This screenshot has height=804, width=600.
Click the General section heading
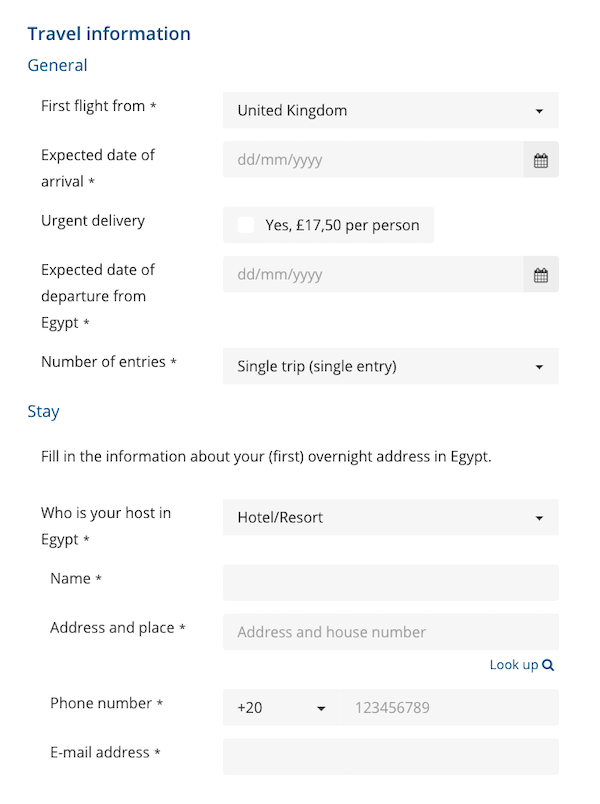coord(57,65)
